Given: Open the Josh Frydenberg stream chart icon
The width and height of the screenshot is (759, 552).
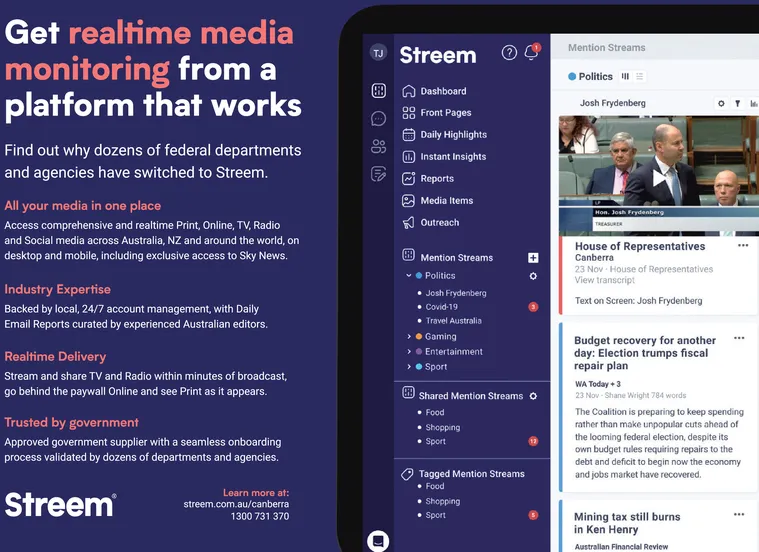Looking at the screenshot, I should (754, 104).
